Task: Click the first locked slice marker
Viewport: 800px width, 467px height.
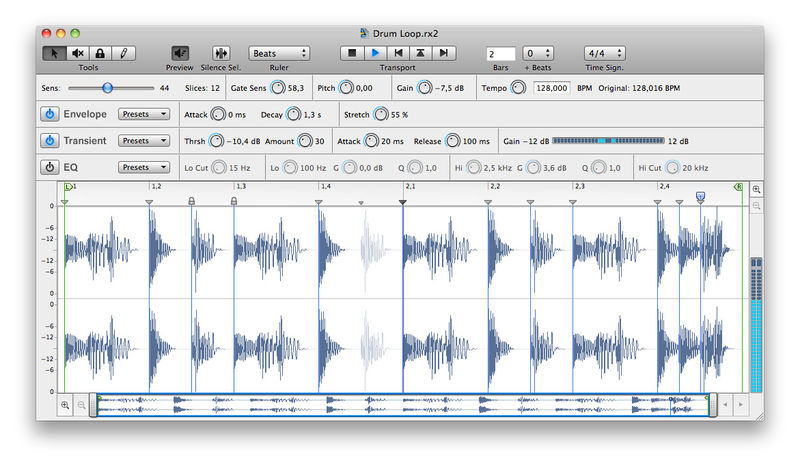Action: (x=191, y=201)
